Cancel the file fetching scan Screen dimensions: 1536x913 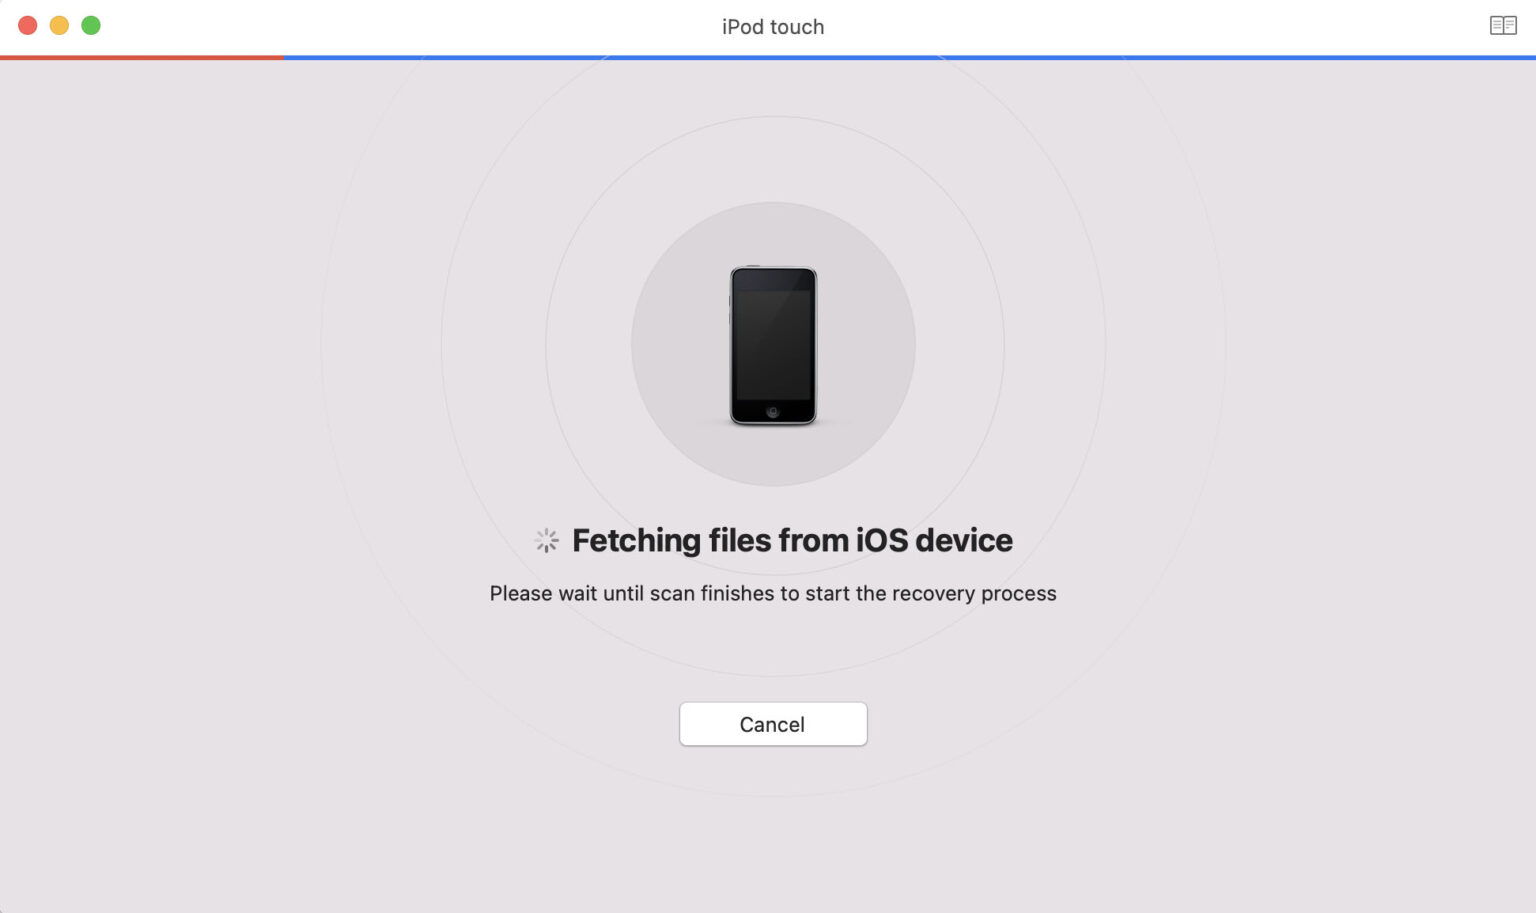pos(773,723)
